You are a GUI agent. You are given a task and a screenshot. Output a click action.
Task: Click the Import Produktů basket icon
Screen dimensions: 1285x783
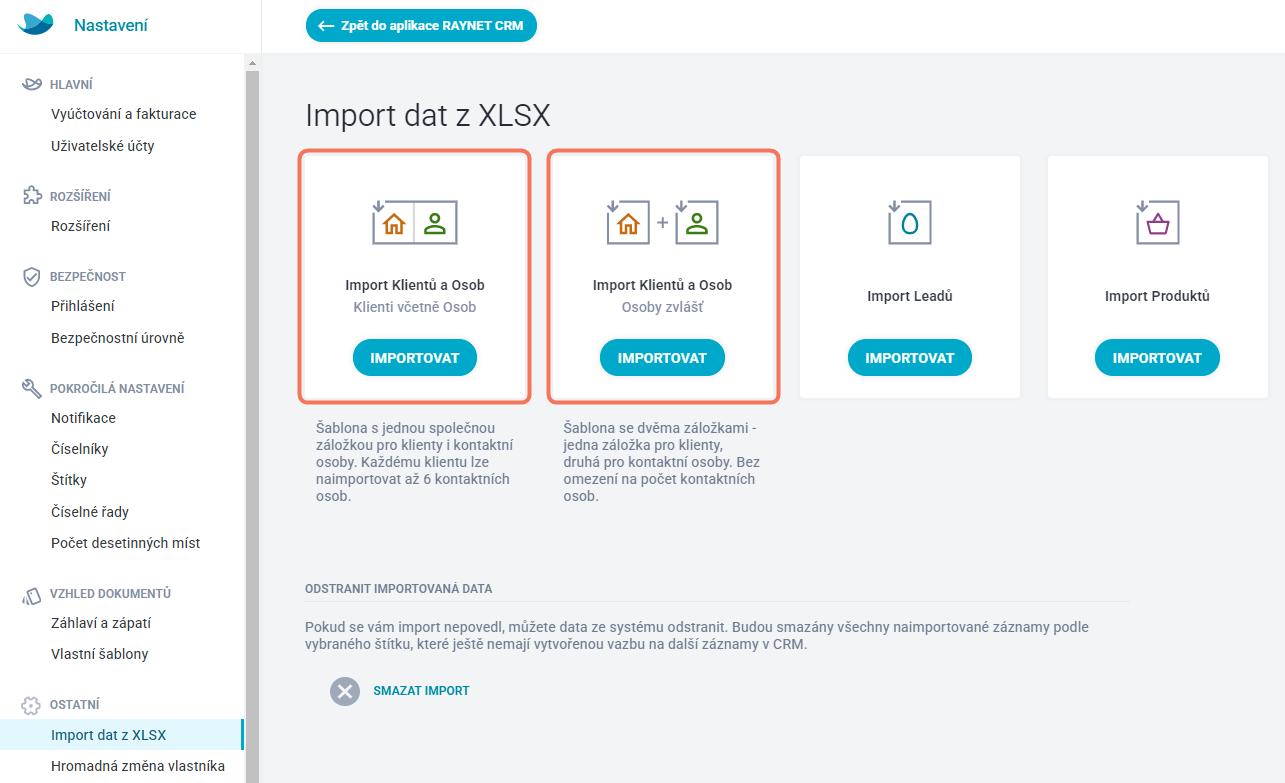coord(1157,222)
